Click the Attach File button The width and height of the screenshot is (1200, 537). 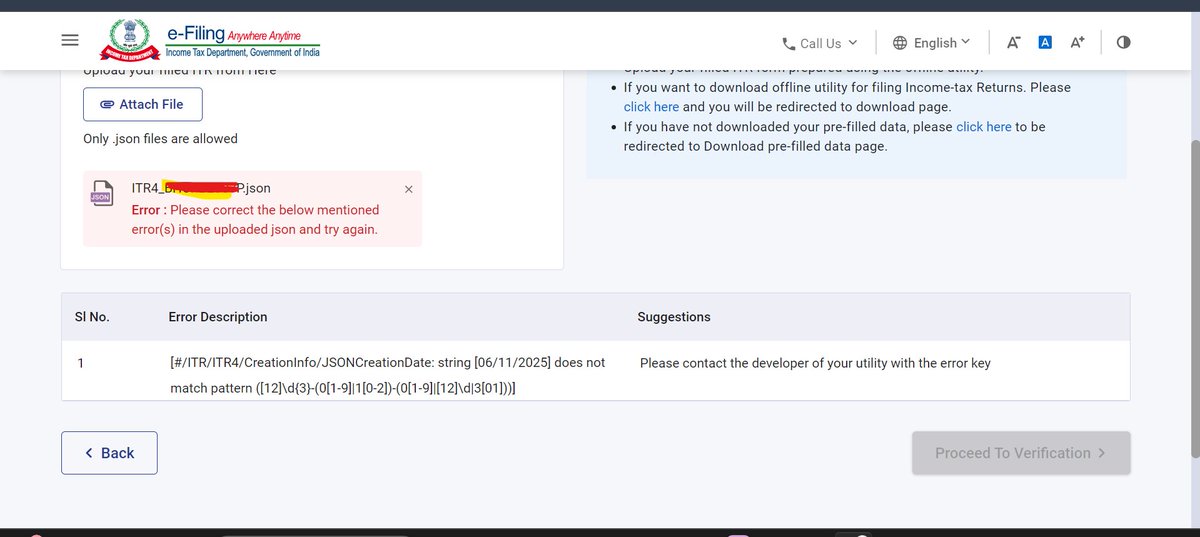point(142,104)
